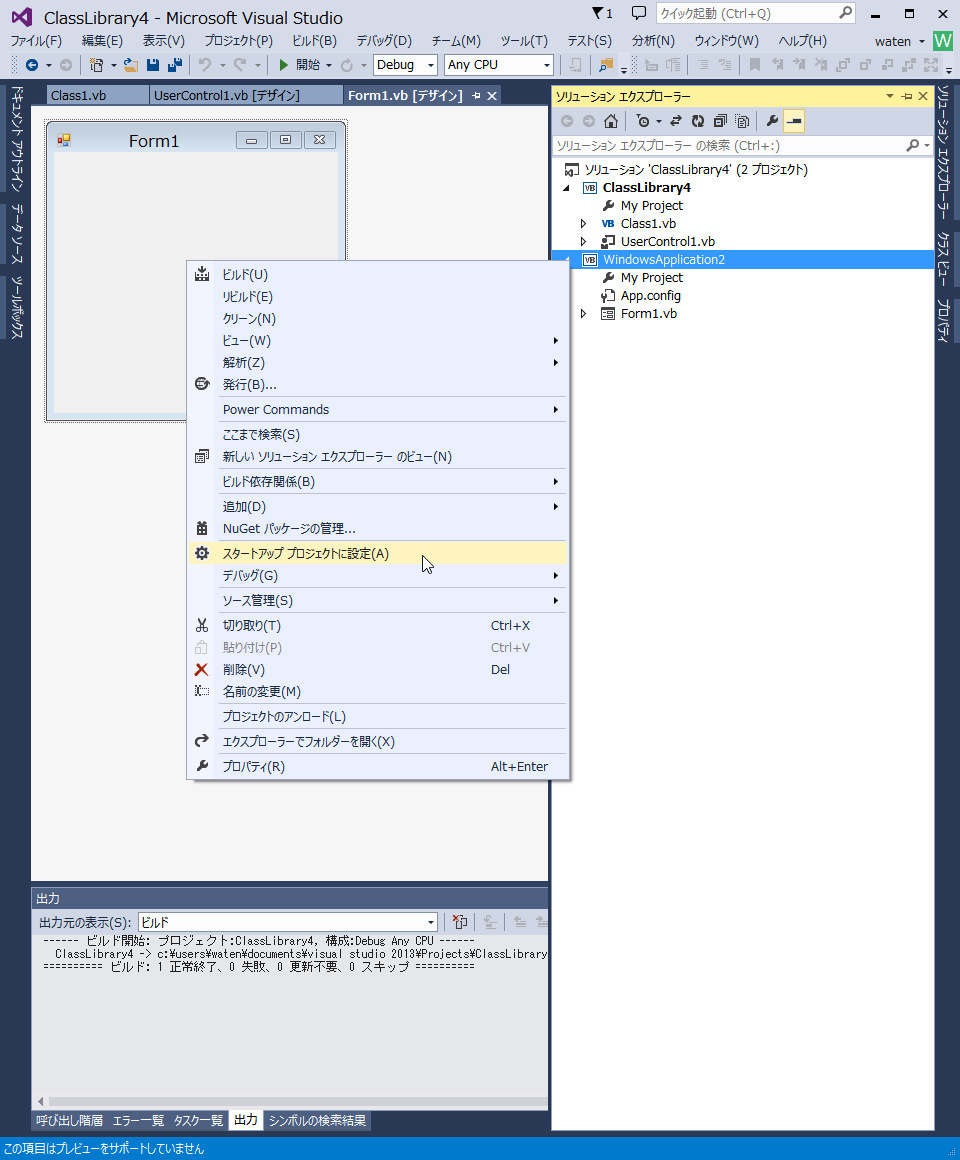
Task: Switch to the シンボルの検索結果 tab
Action: (x=317, y=1121)
